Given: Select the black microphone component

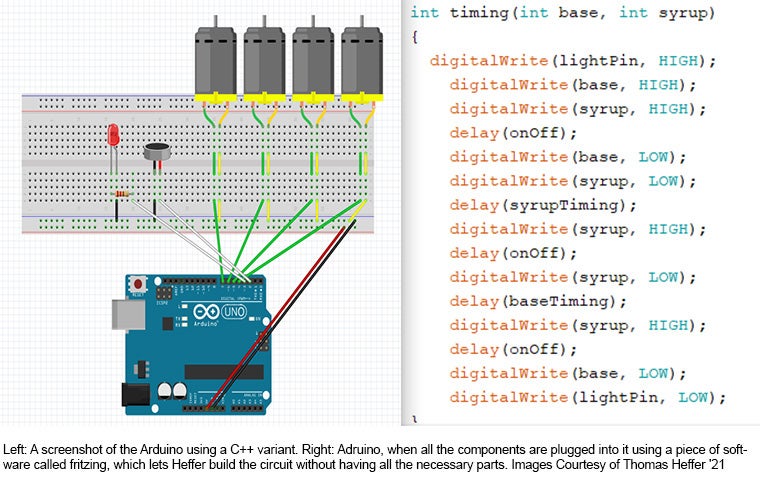Looking at the screenshot, I should [x=156, y=152].
